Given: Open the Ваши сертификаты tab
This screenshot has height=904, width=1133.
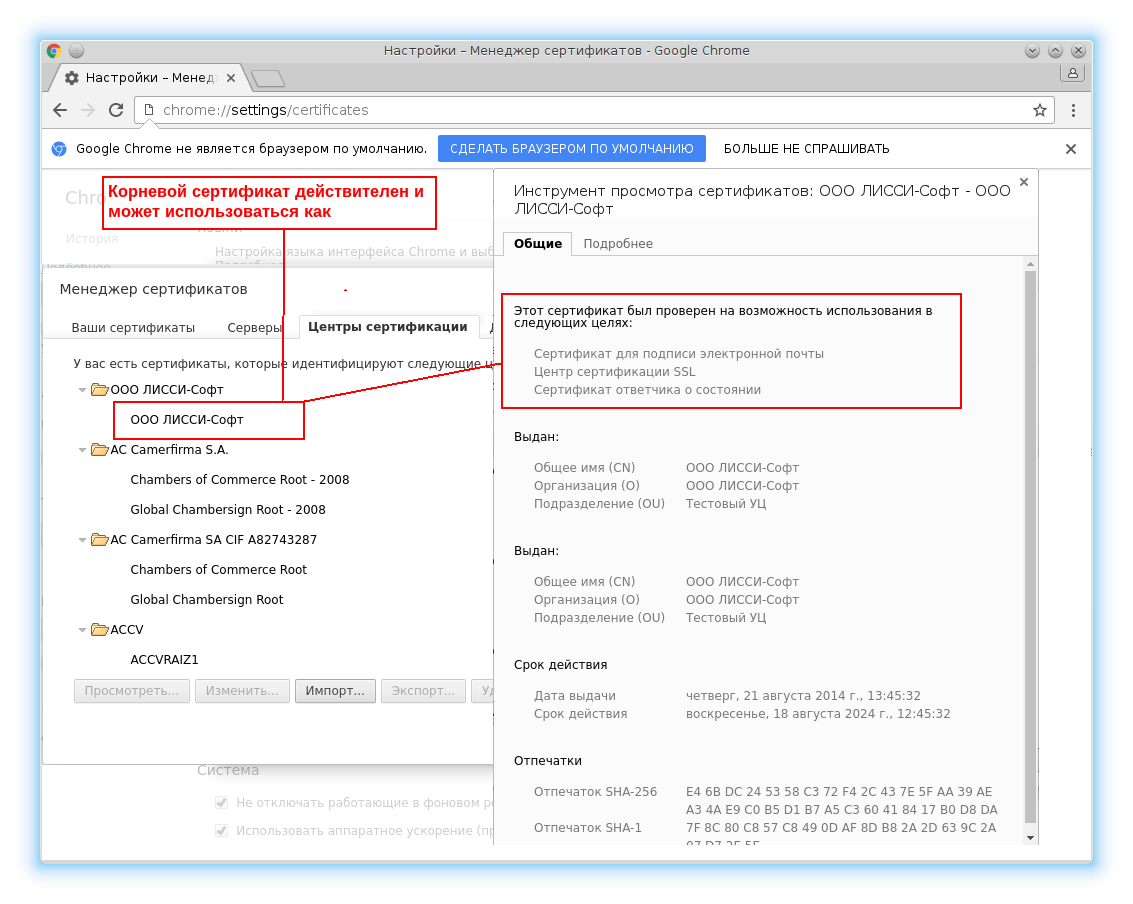Looking at the screenshot, I should (133, 327).
